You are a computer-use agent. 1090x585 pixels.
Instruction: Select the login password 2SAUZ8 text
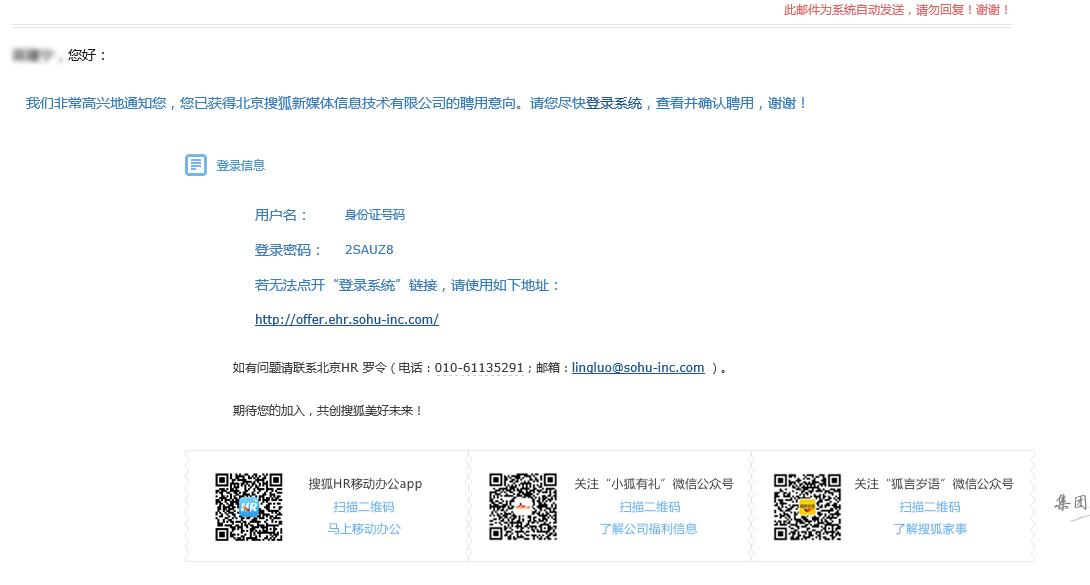tap(369, 249)
